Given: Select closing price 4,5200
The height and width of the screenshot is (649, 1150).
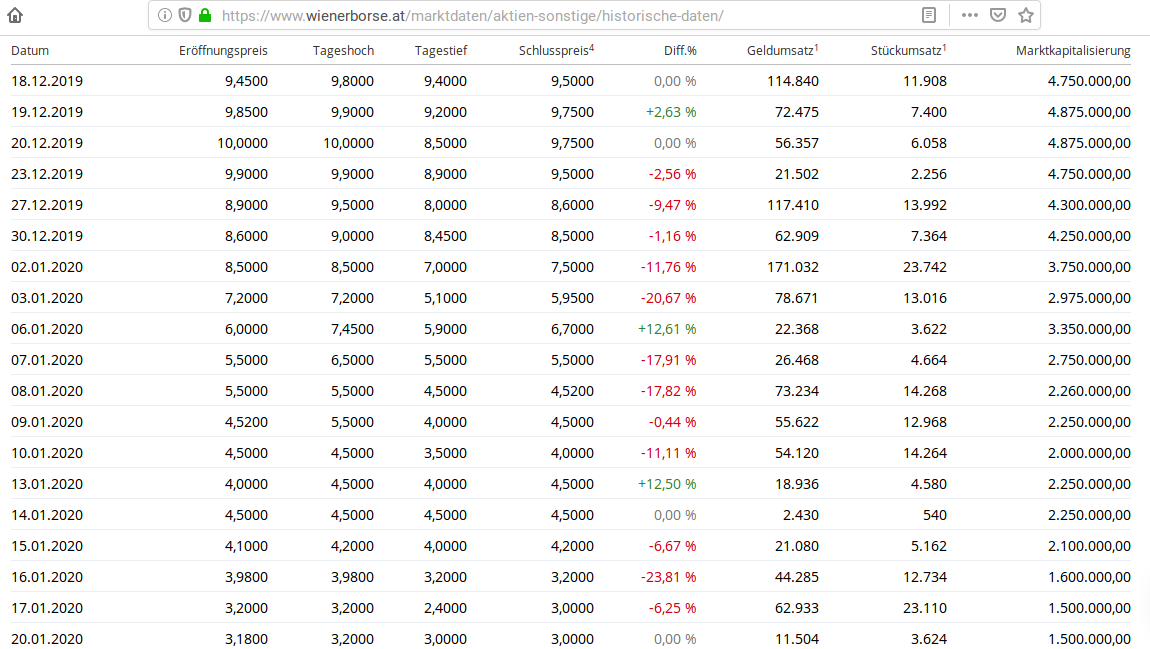Looking at the screenshot, I should point(572,391).
